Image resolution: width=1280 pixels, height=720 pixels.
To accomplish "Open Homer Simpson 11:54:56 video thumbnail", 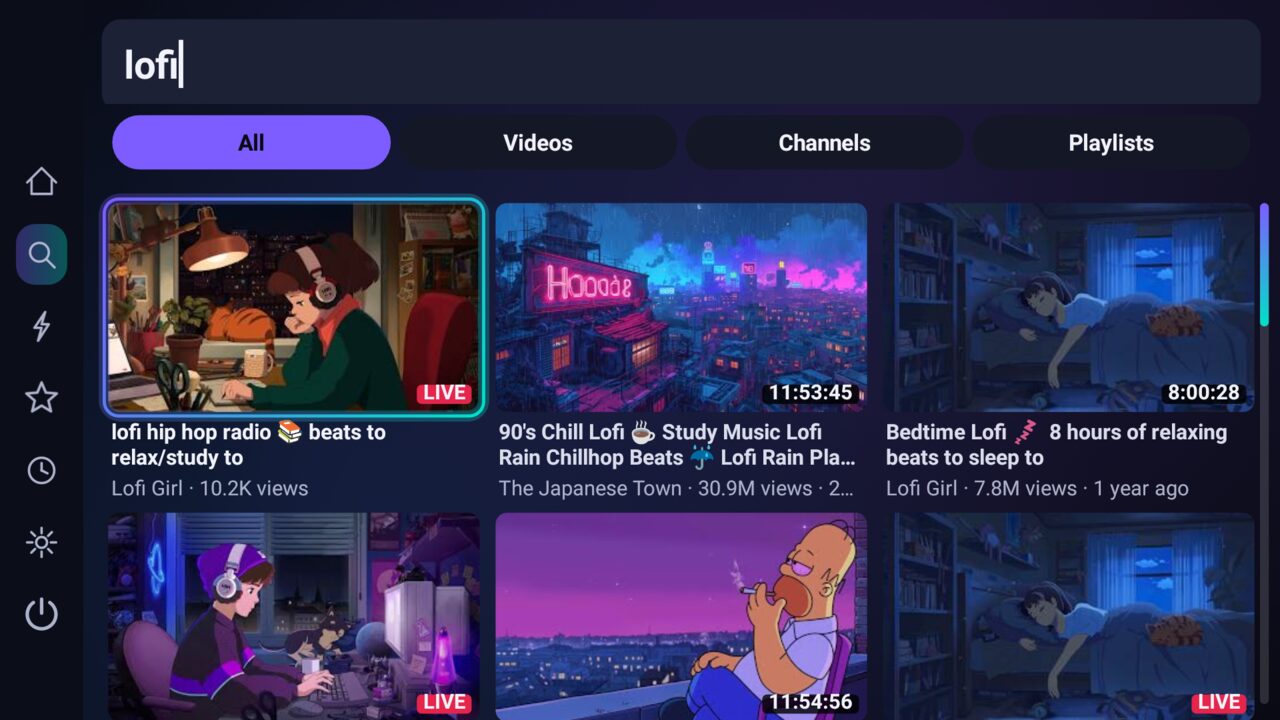I will click(681, 616).
